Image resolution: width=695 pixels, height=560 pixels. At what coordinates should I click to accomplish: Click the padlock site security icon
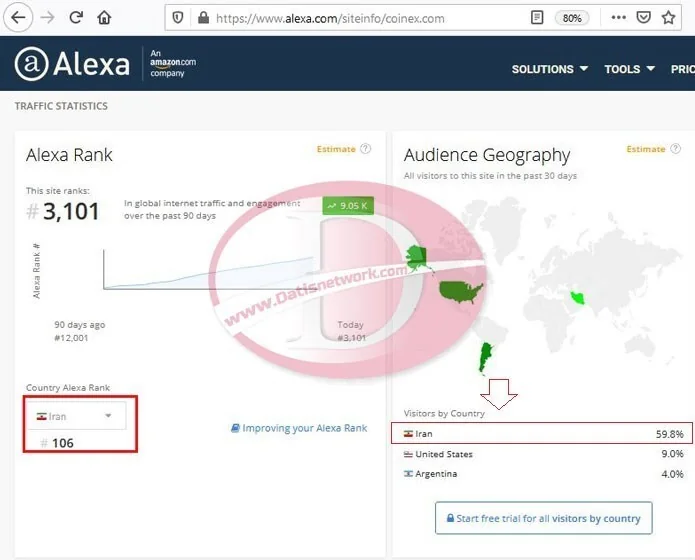pyautogui.click(x=203, y=17)
